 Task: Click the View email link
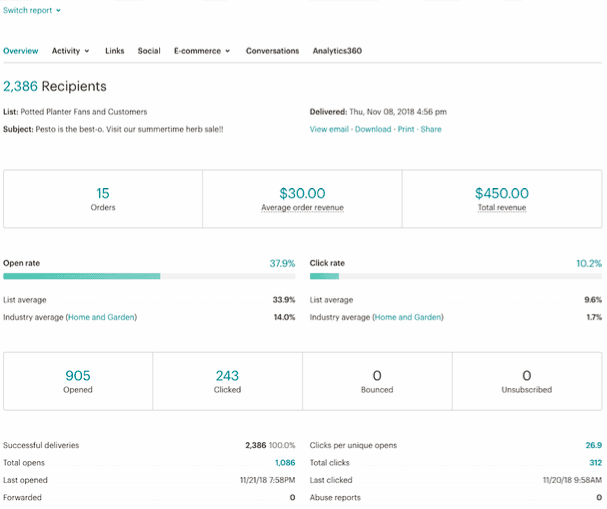(x=329, y=129)
